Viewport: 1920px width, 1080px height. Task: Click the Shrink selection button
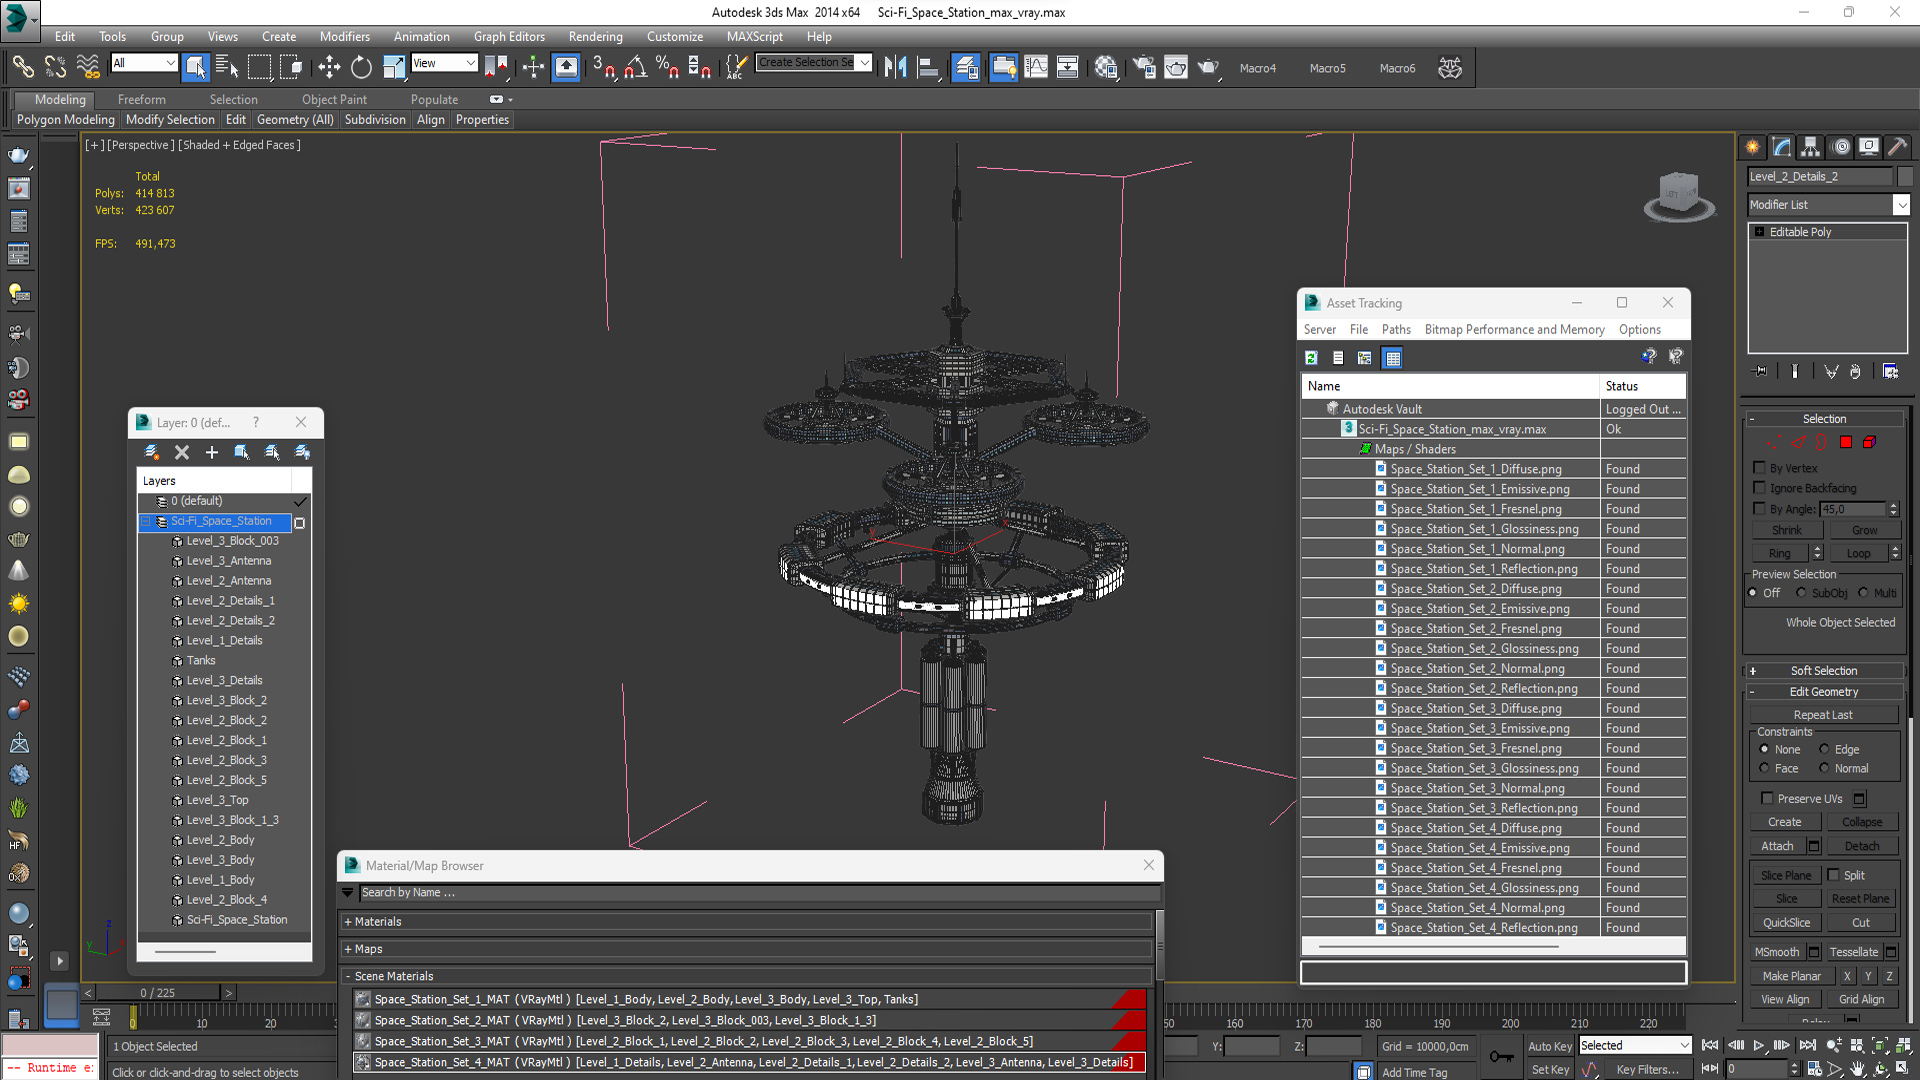tap(1787, 530)
